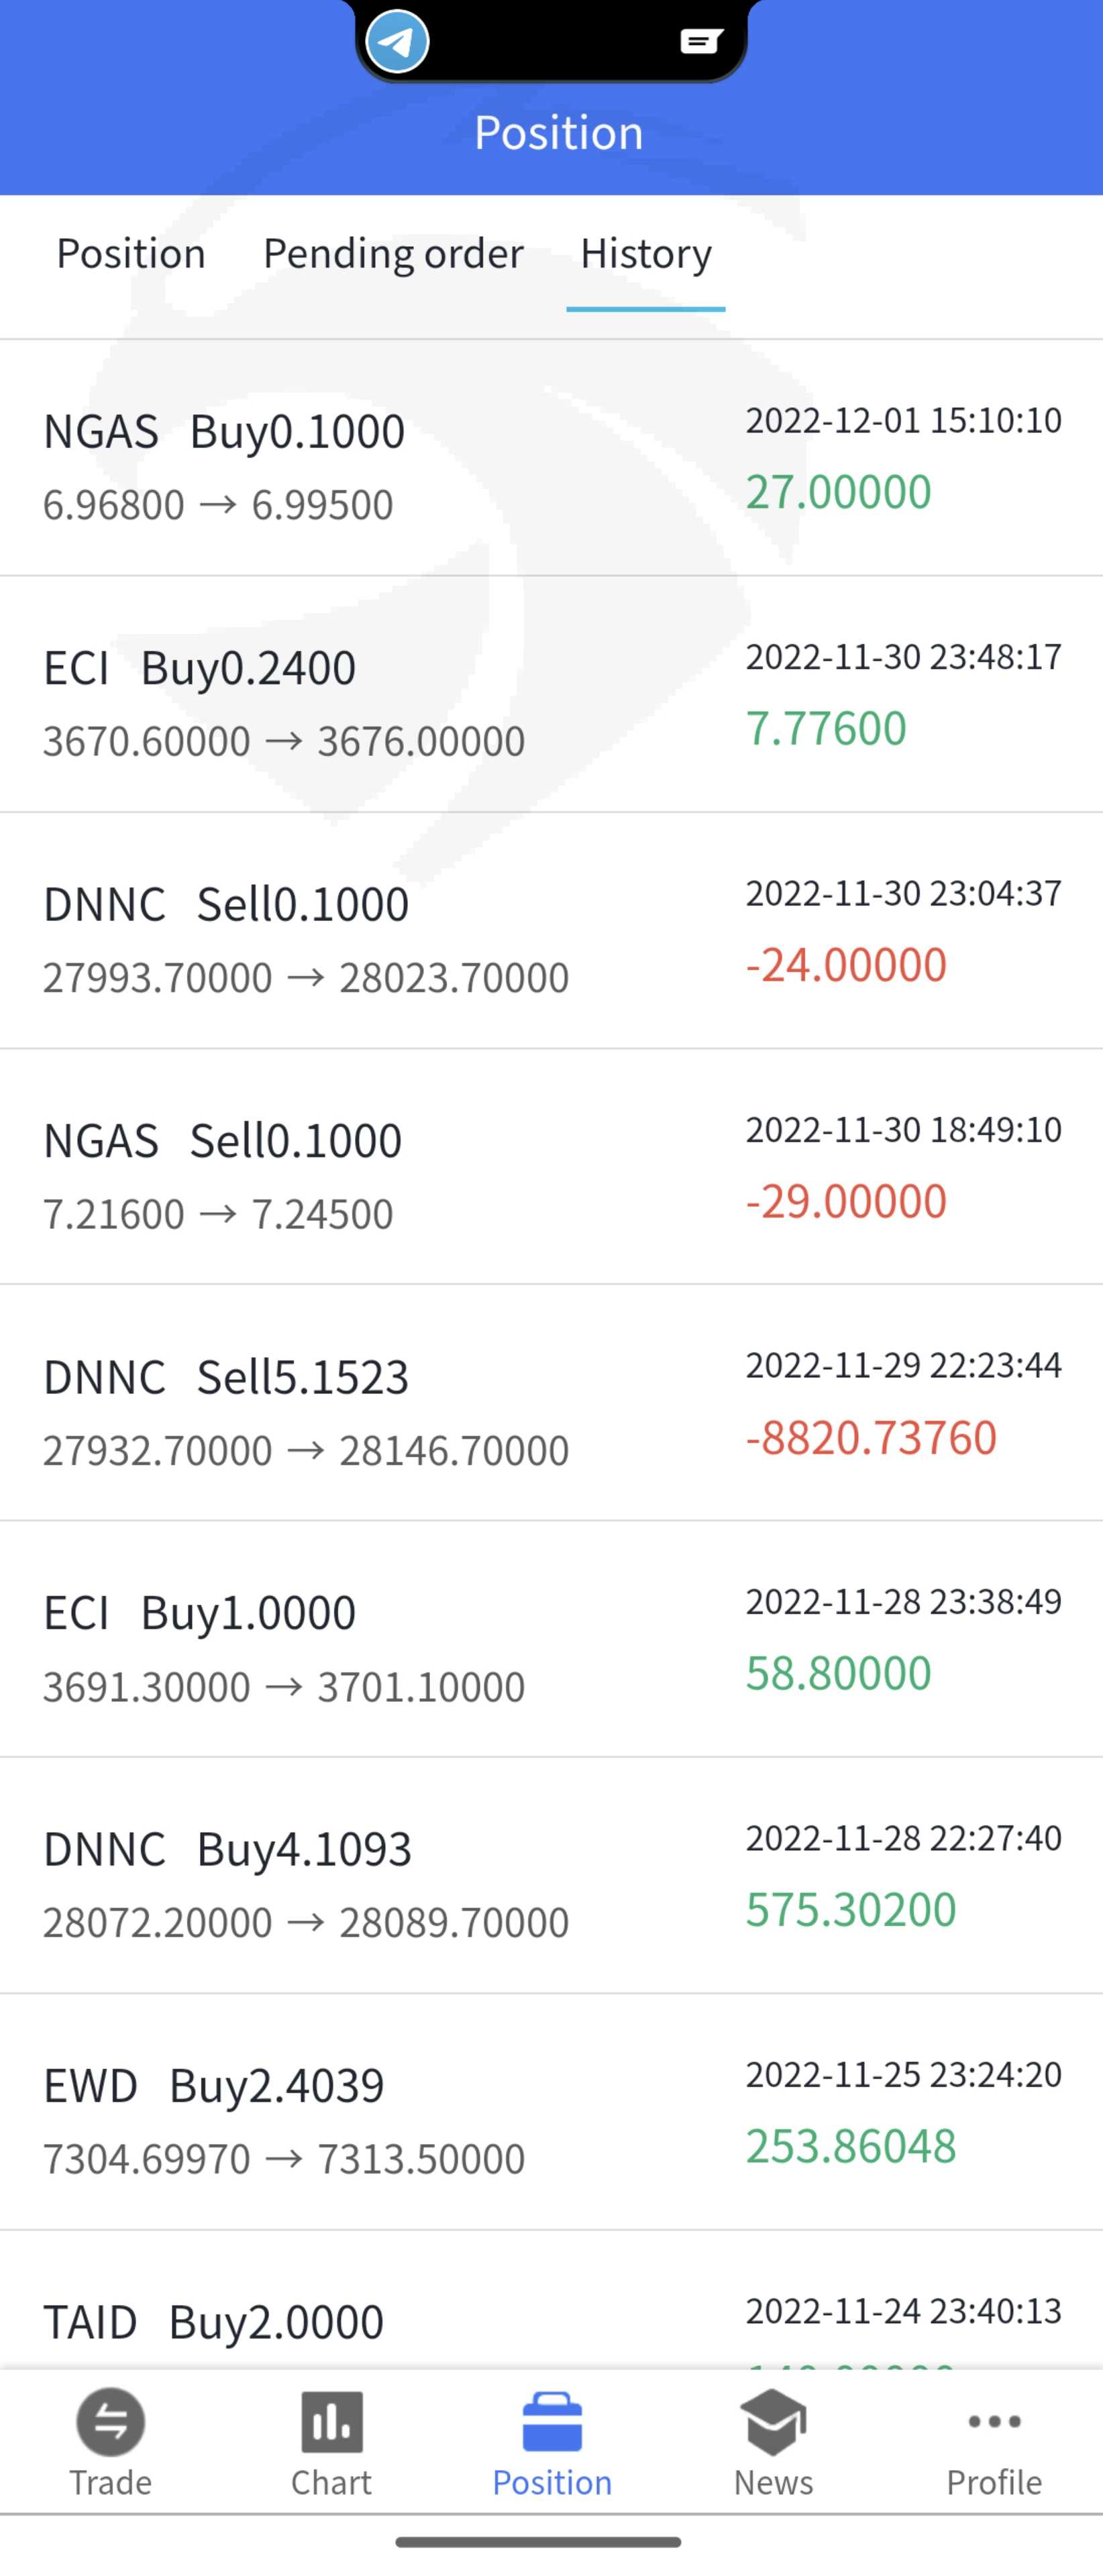The image size is (1103, 2576).
Task: Tap the message icon in the Dynamic Island
Action: 700,41
